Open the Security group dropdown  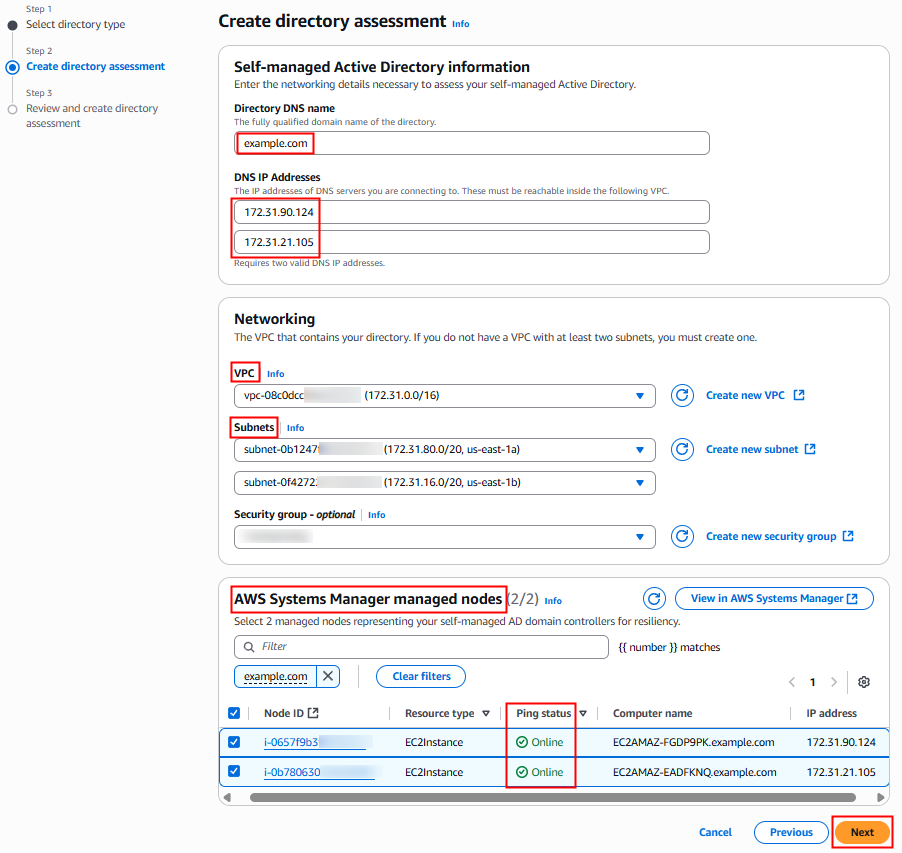click(x=445, y=537)
